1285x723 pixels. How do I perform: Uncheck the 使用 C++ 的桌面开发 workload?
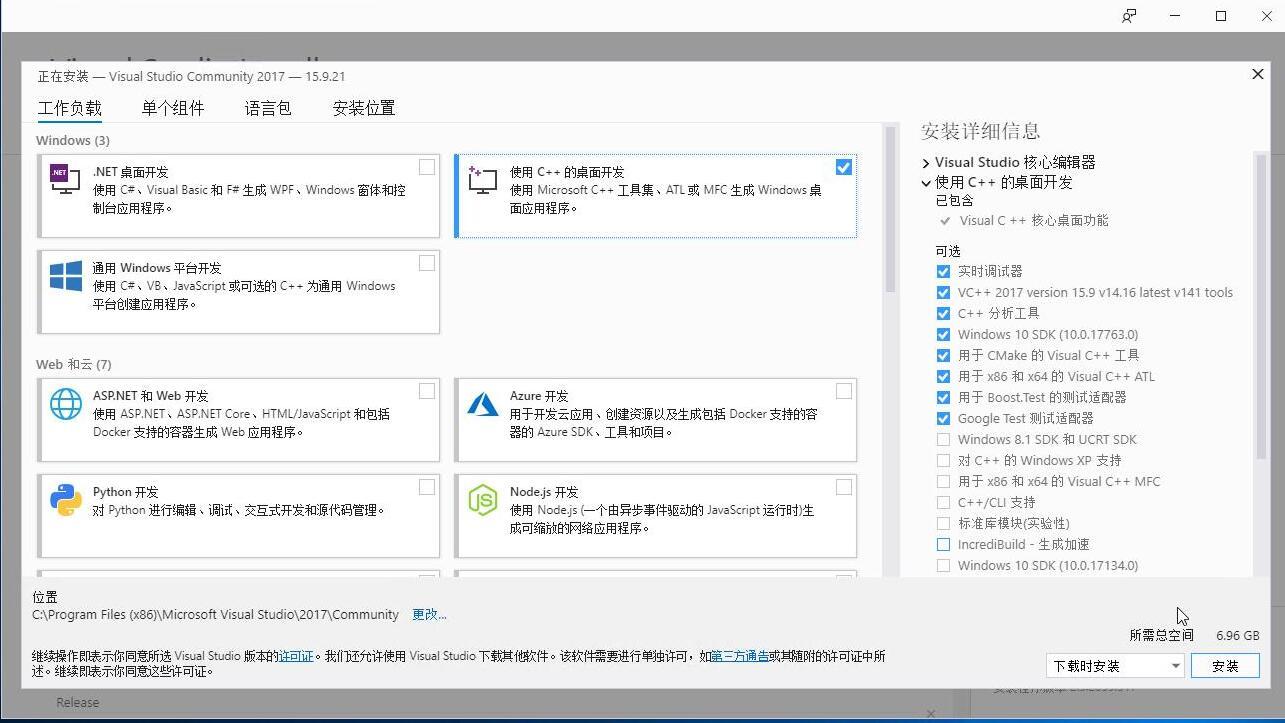(844, 167)
